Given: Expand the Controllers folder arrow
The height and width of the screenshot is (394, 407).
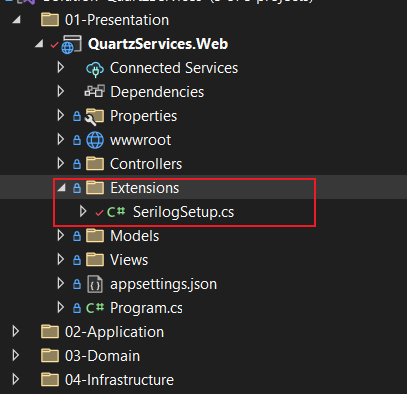Looking at the screenshot, I should pyautogui.click(x=61, y=164).
